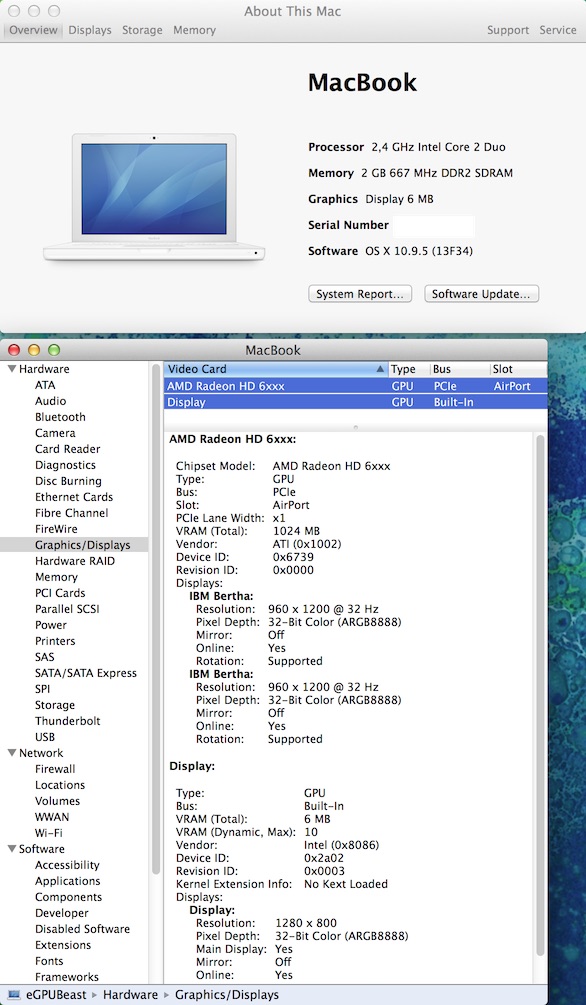Open the Service link
The image size is (586, 1005).
tap(558, 30)
